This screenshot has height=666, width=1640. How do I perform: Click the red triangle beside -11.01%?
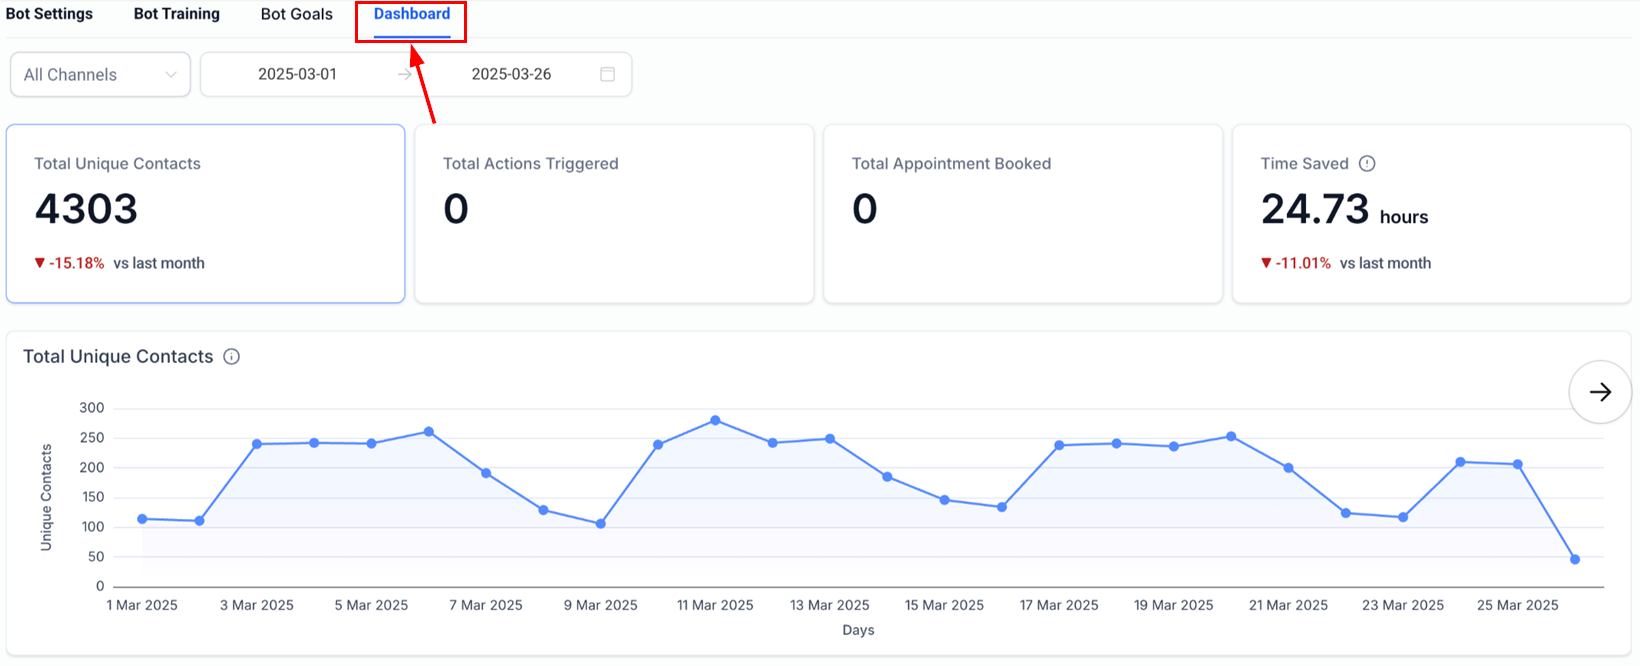(1266, 263)
